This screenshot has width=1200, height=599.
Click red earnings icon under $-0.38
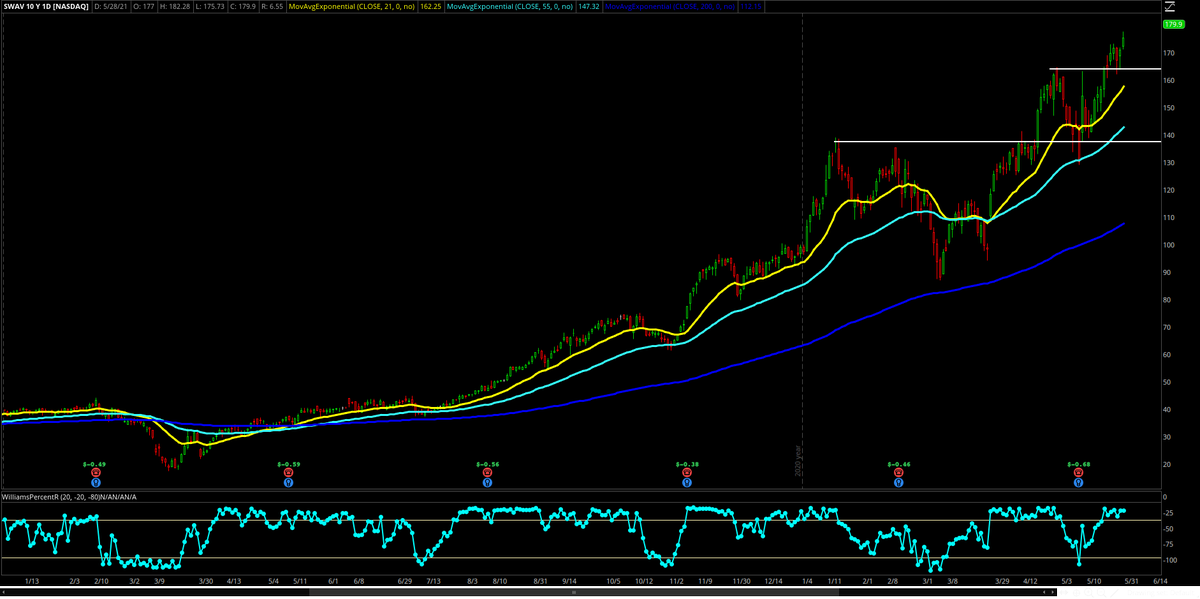[687, 473]
